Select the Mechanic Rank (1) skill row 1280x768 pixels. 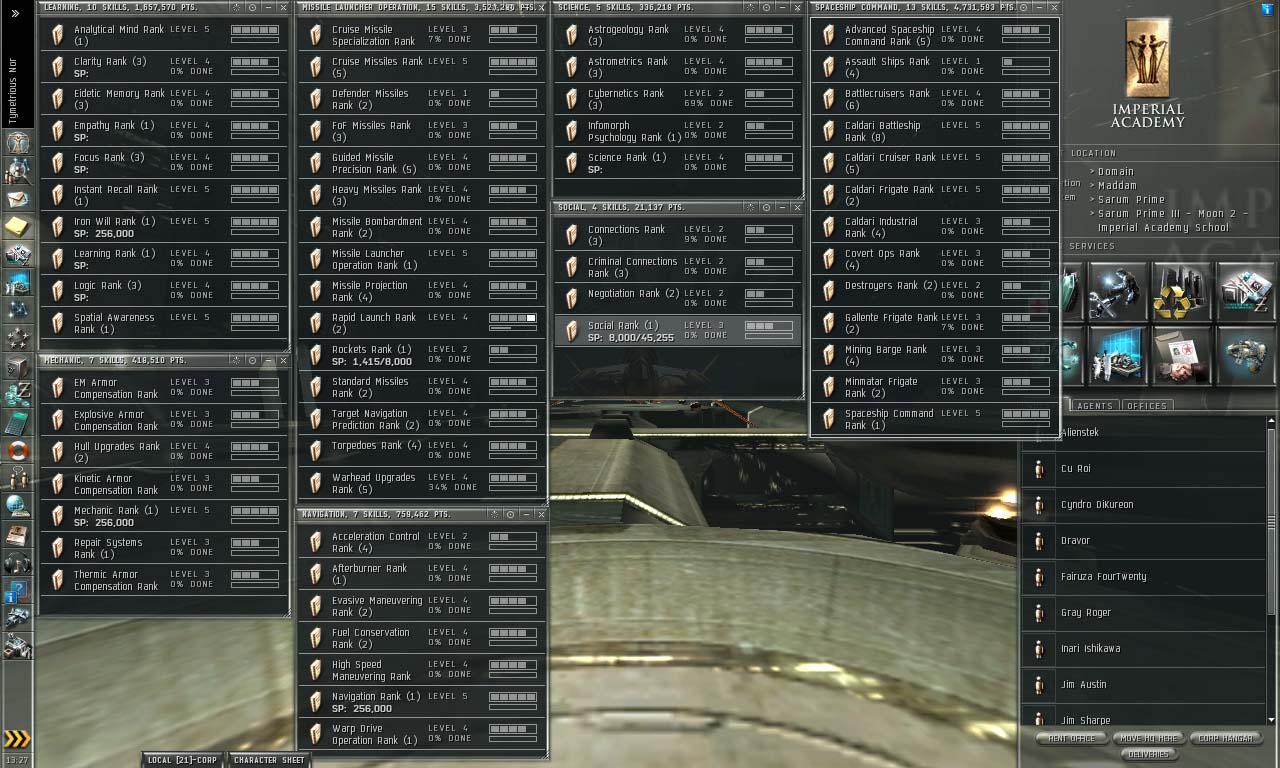click(x=164, y=516)
